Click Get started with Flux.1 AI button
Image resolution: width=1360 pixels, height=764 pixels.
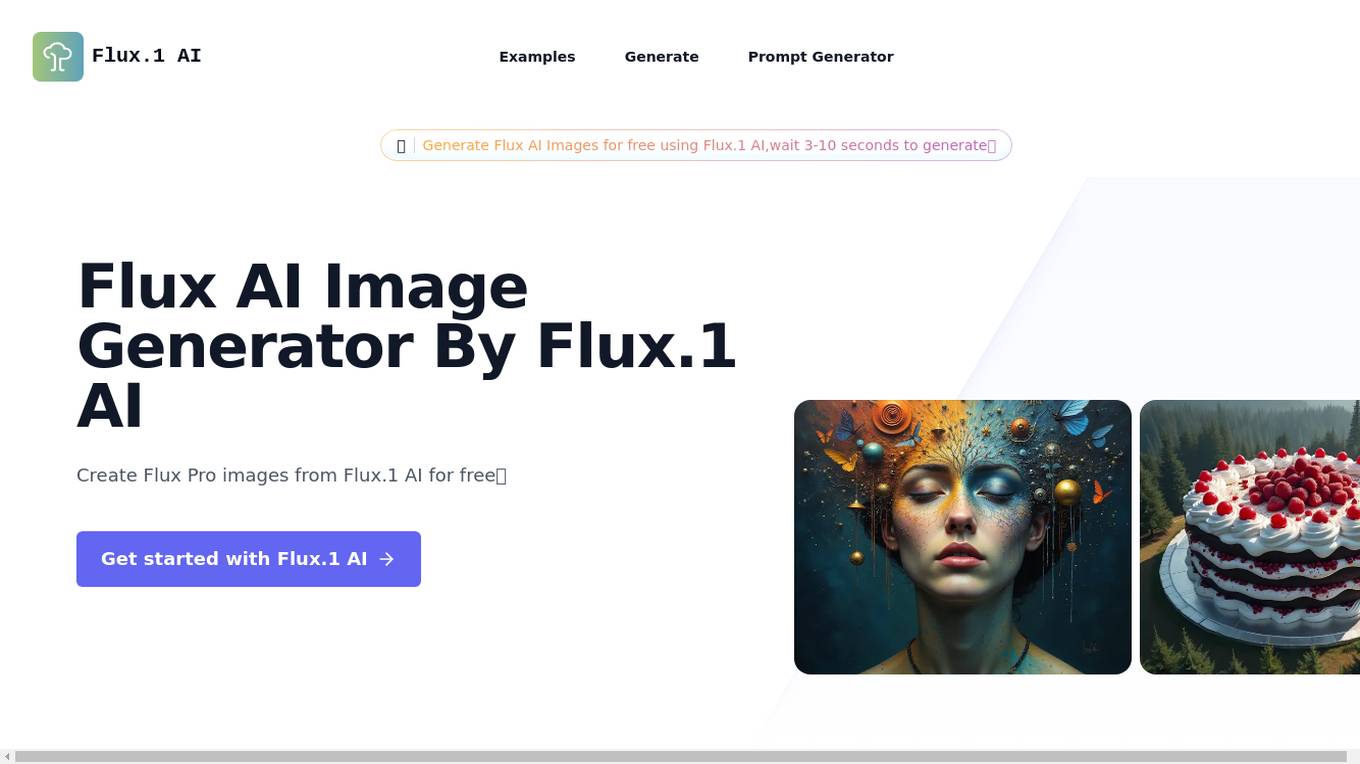tap(249, 559)
